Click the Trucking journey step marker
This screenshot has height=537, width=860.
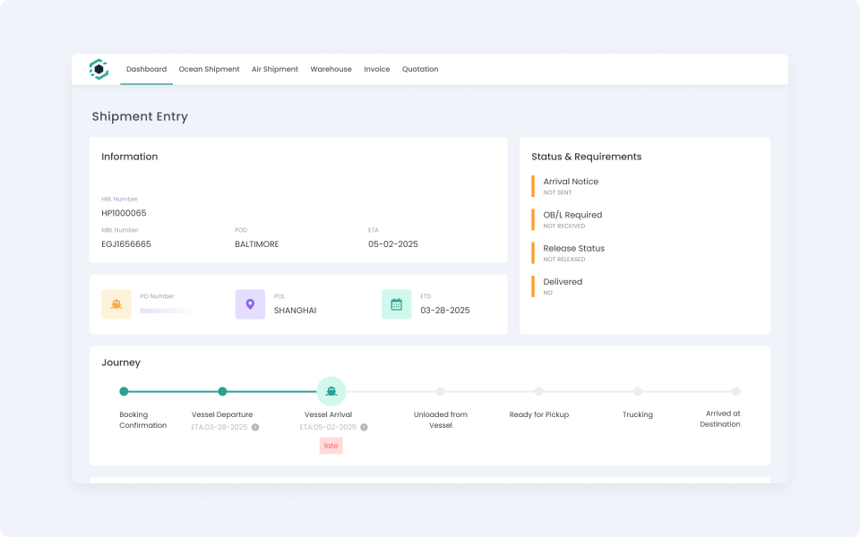637,391
